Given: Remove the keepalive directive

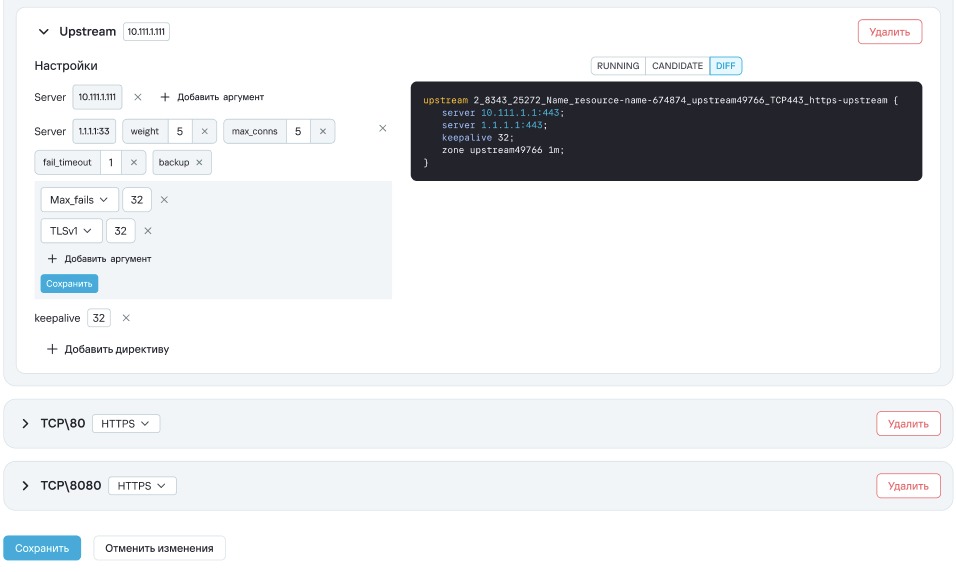Looking at the screenshot, I should pos(126,318).
